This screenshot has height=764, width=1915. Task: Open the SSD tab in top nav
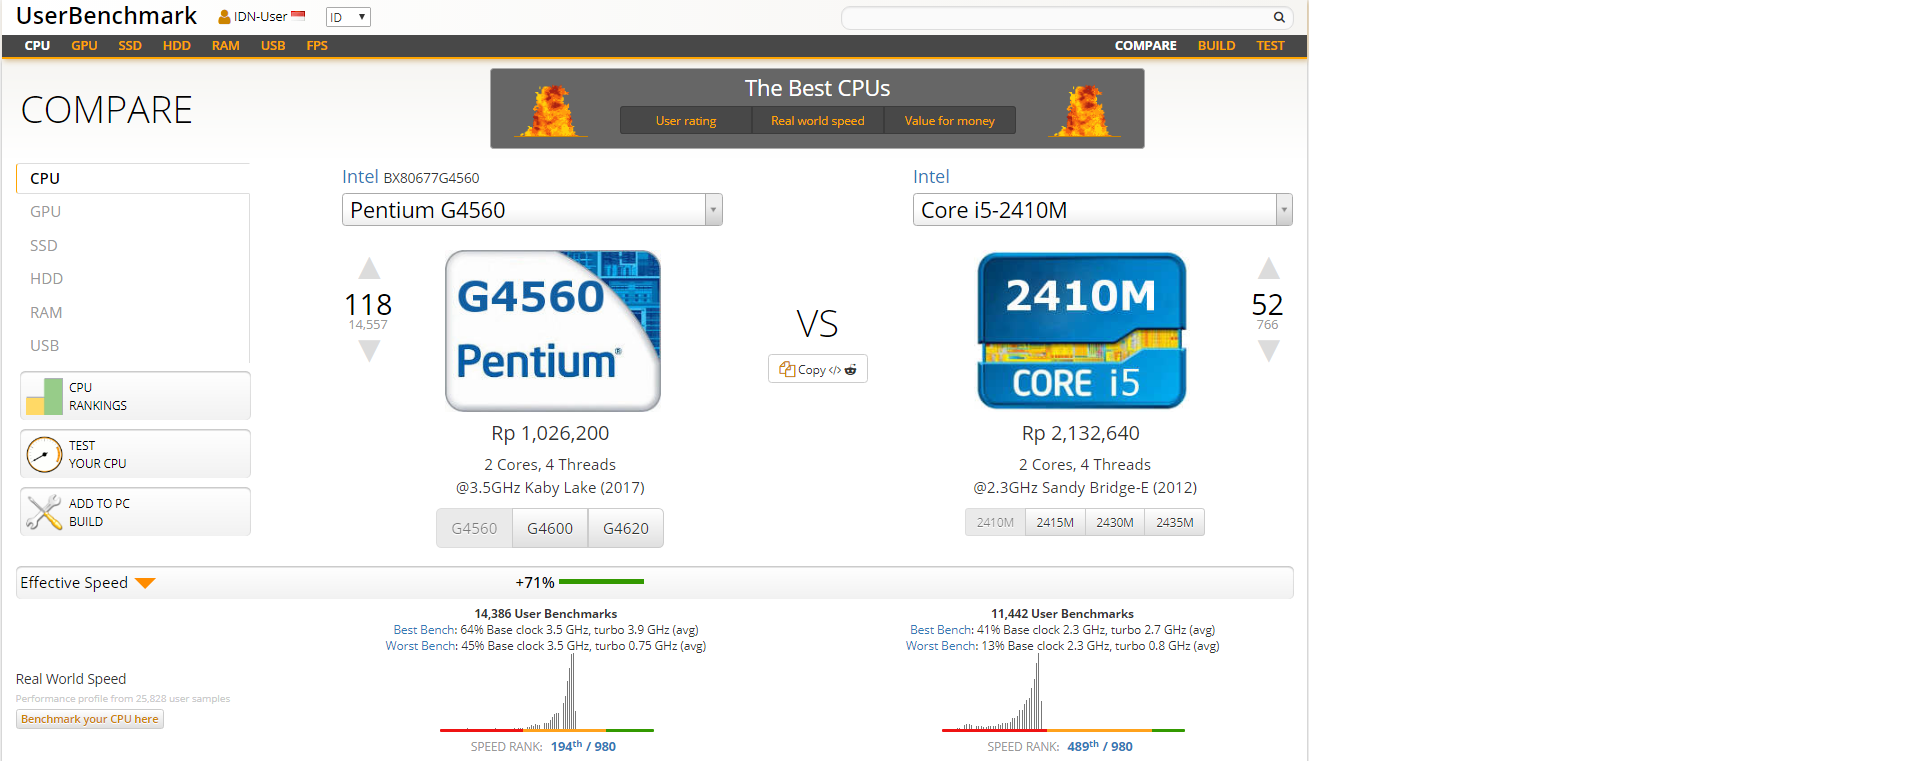click(130, 46)
